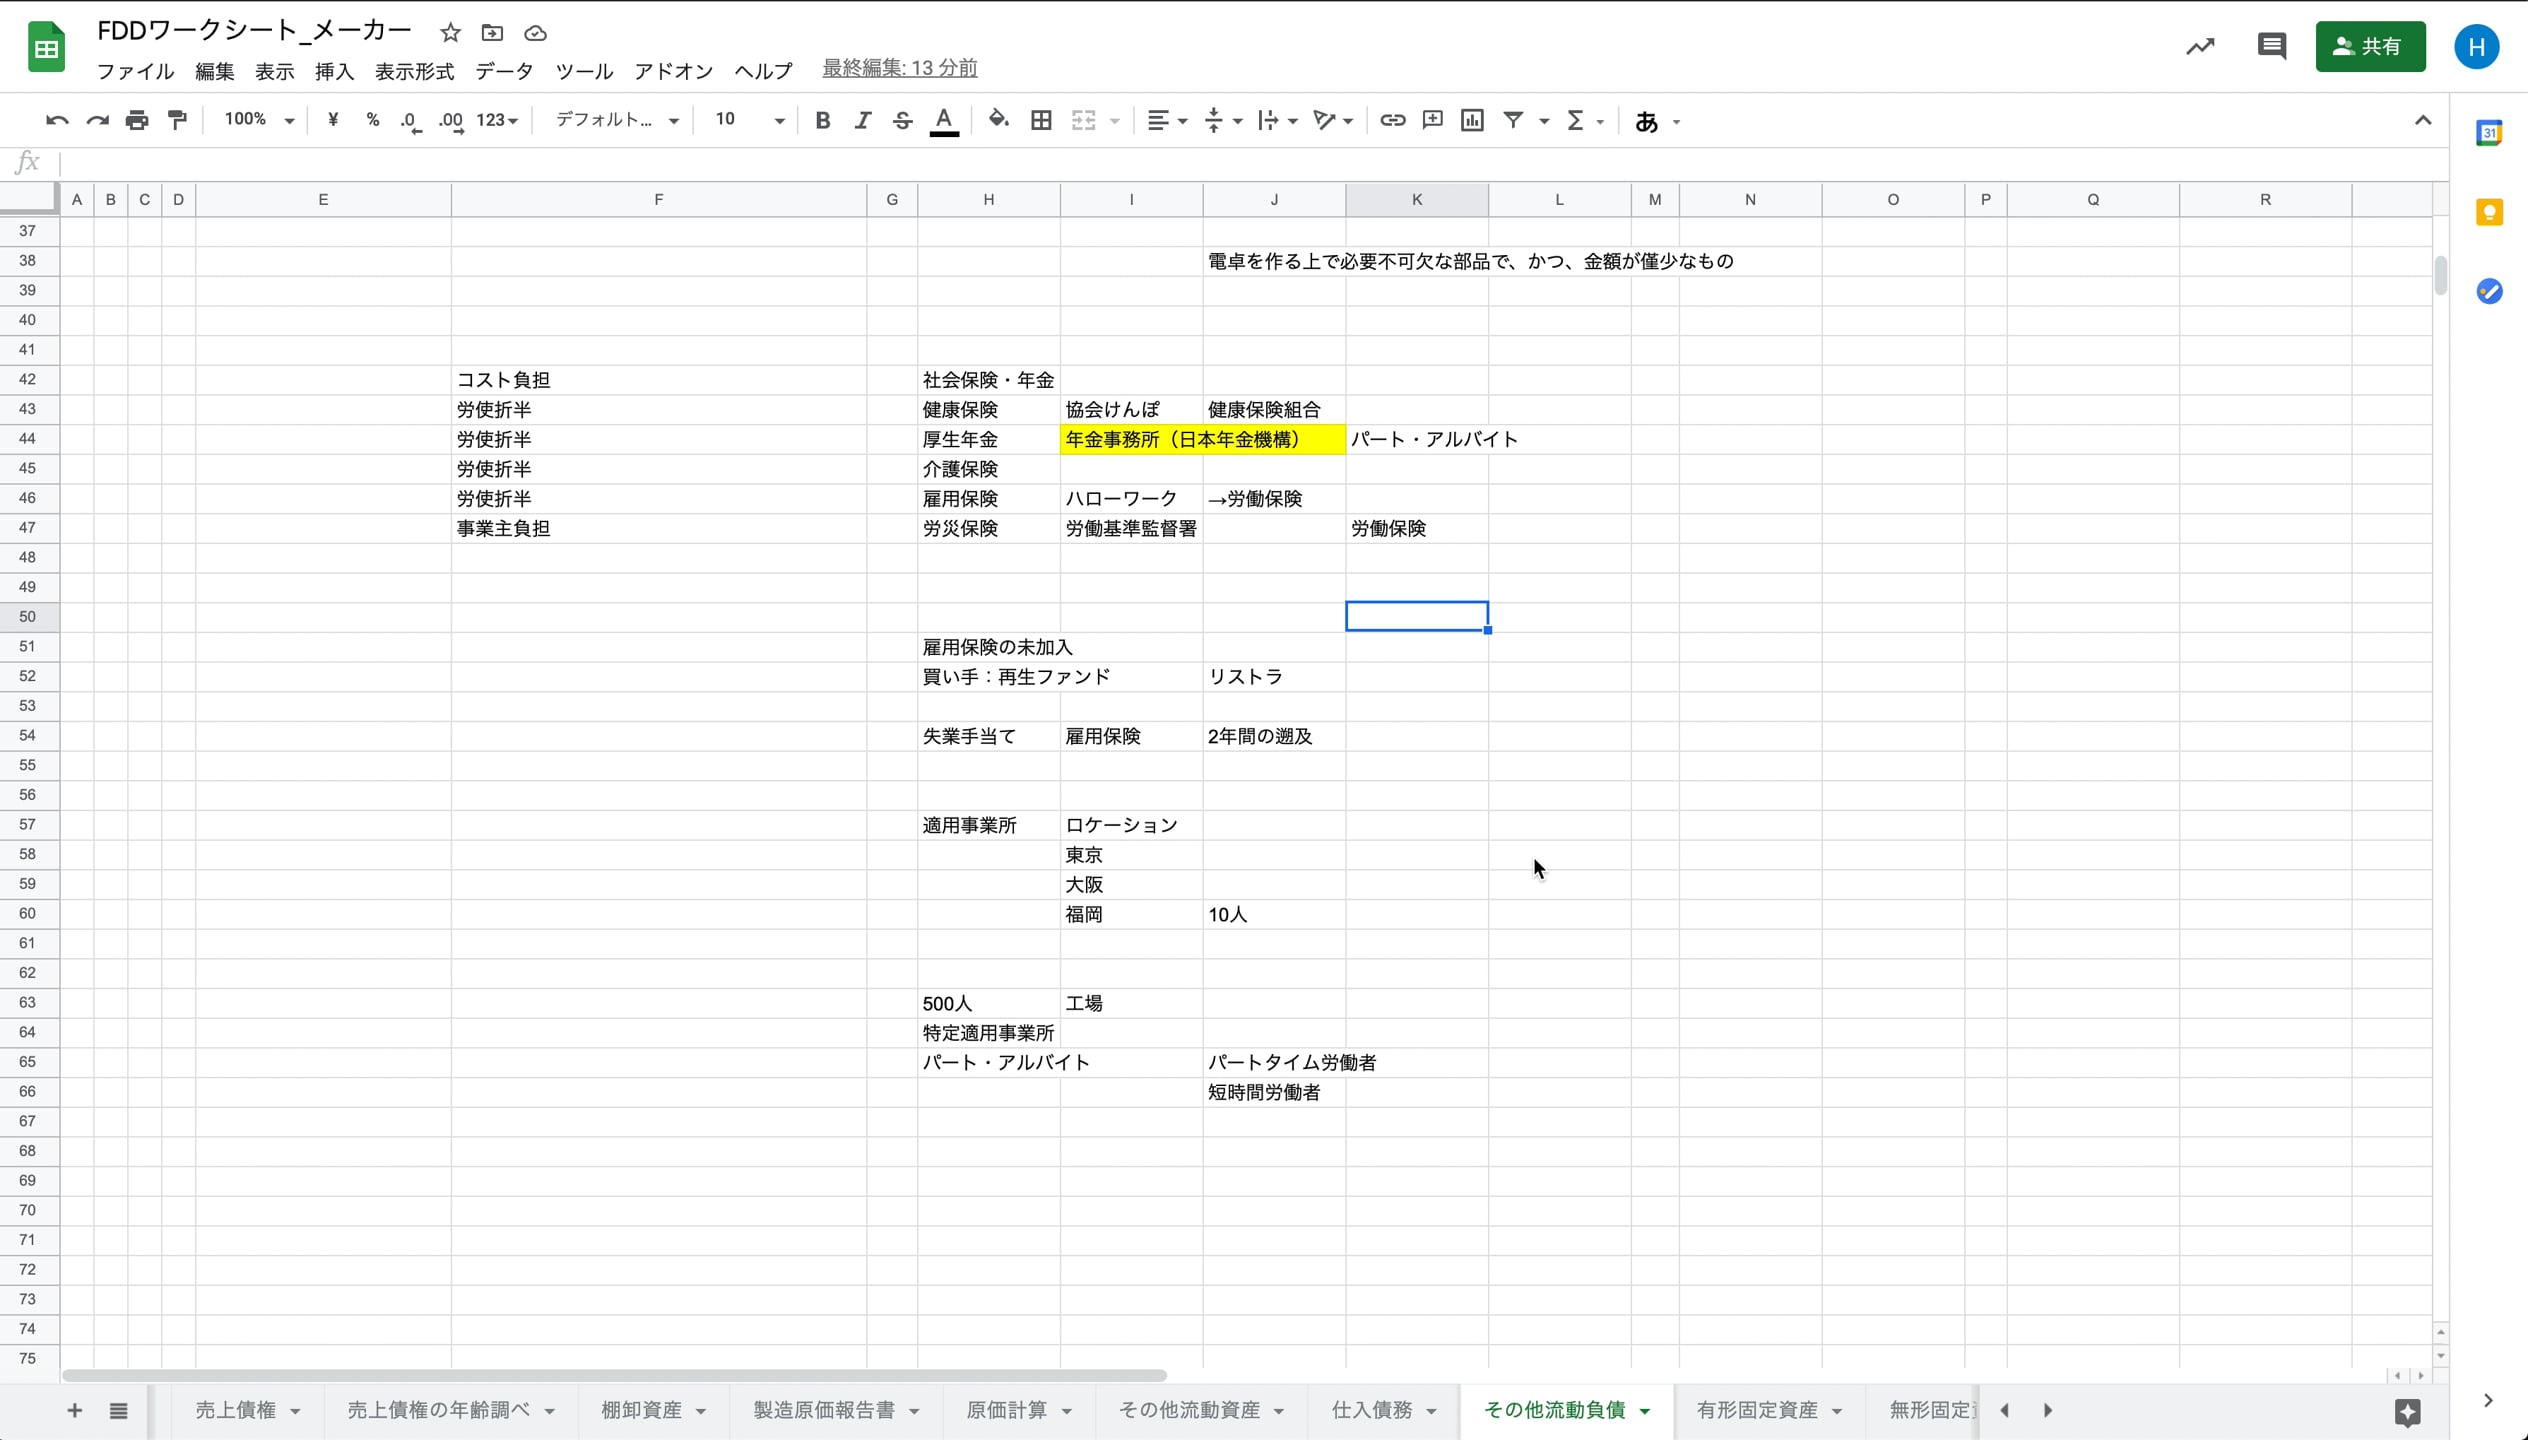The width and height of the screenshot is (2528, 1440).
Task: Open the zoom level dropdown
Action: point(257,119)
